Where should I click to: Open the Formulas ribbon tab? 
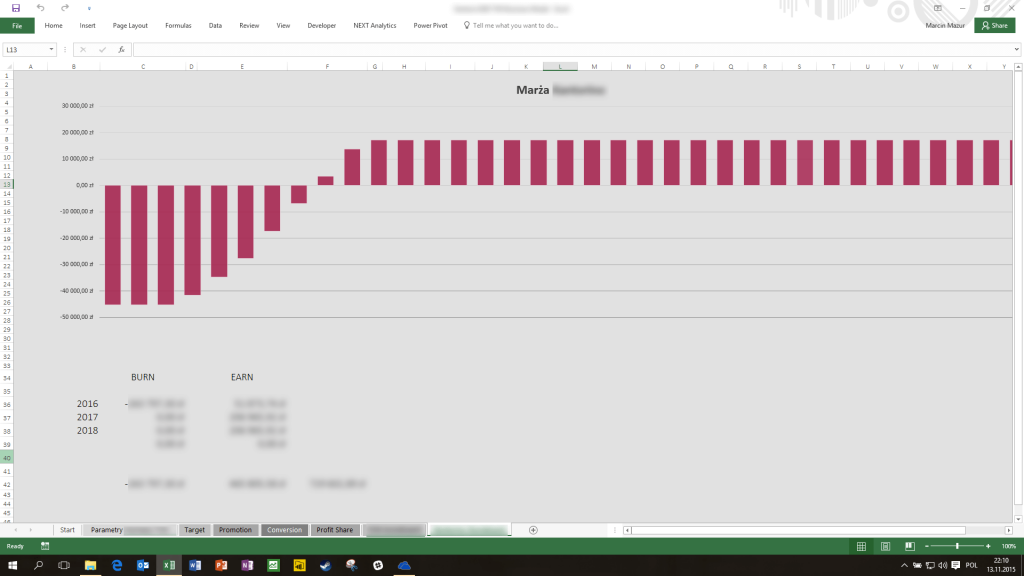tap(178, 25)
